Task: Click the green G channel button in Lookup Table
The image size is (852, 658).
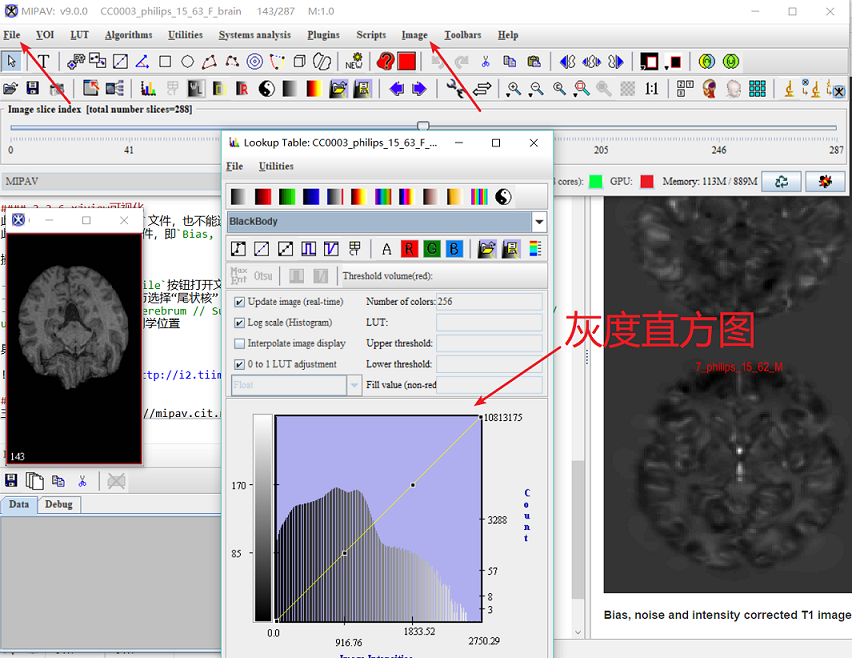Action: pyautogui.click(x=431, y=249)
